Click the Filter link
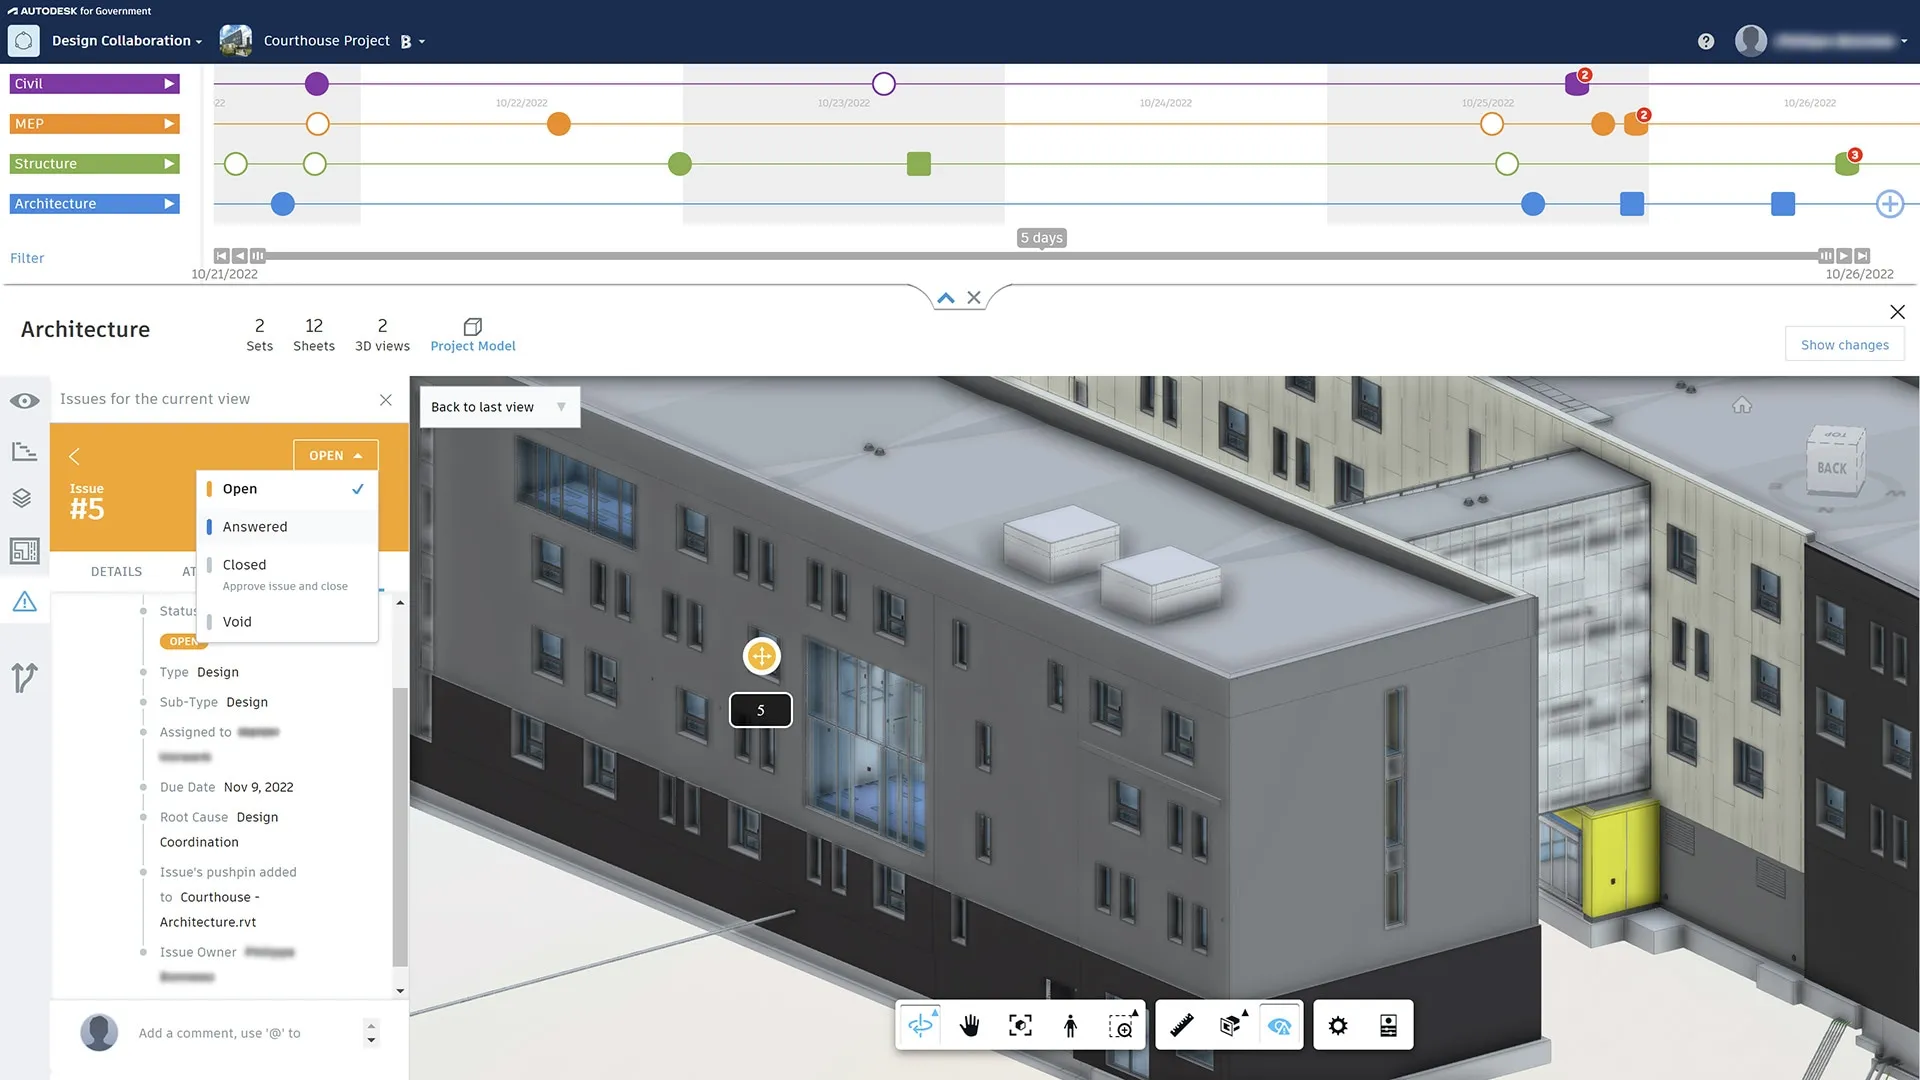 click(27, 258)
